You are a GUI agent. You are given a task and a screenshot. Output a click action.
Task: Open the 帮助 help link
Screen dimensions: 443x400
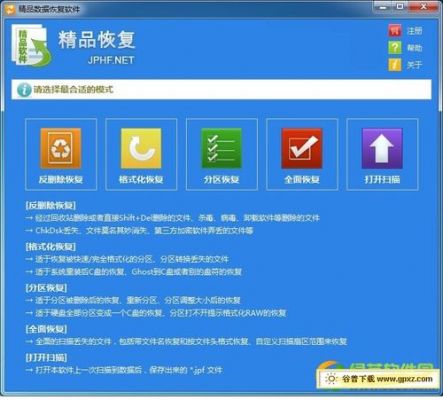[x=414, y=48]
